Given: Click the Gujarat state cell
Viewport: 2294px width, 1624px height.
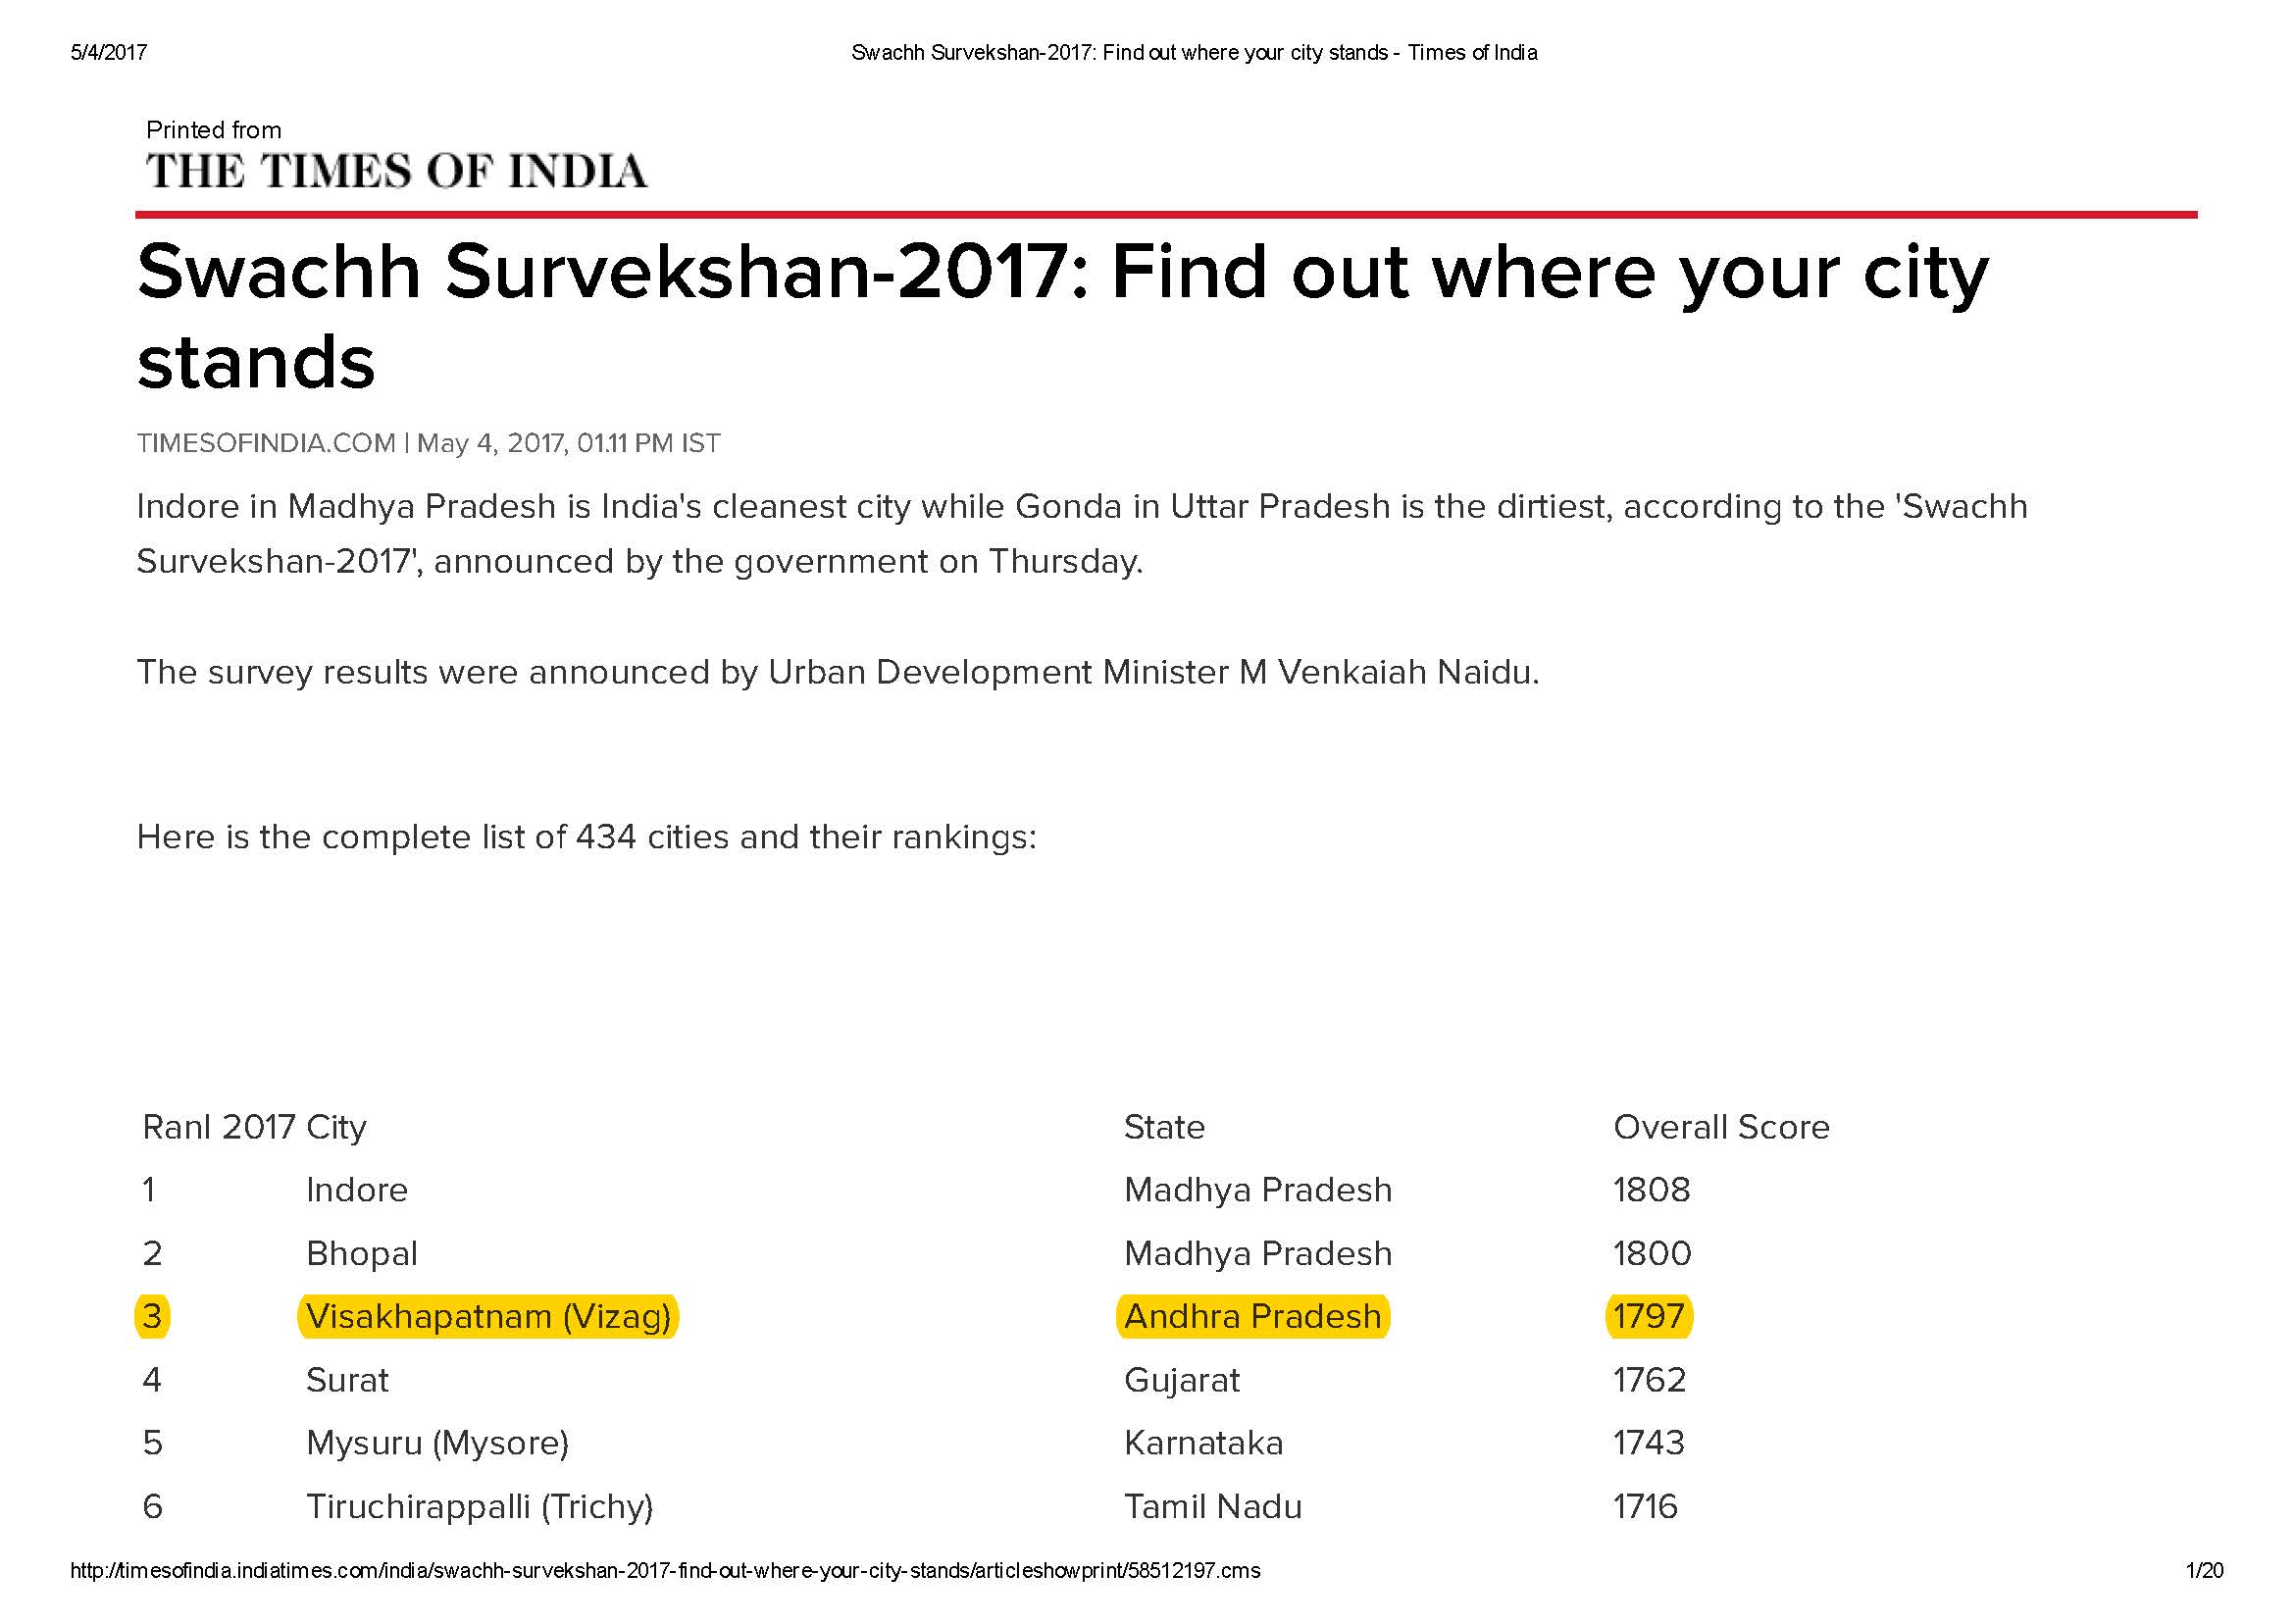Looking at the screenshot, I should coord(1181,1381).
